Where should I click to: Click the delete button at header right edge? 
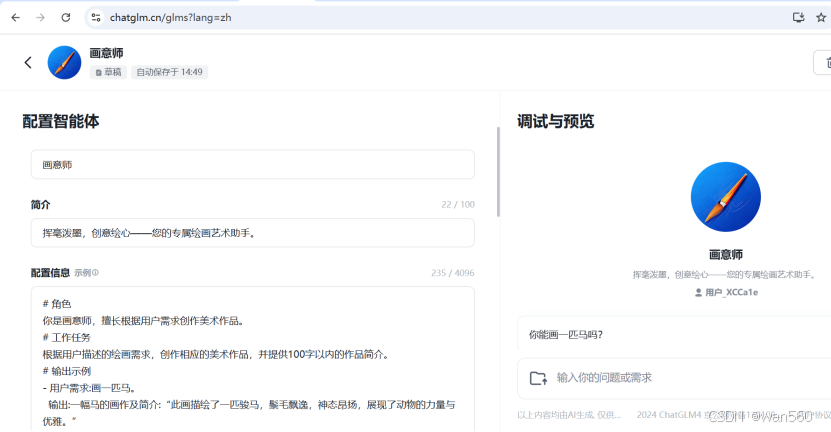pos(823,63)
